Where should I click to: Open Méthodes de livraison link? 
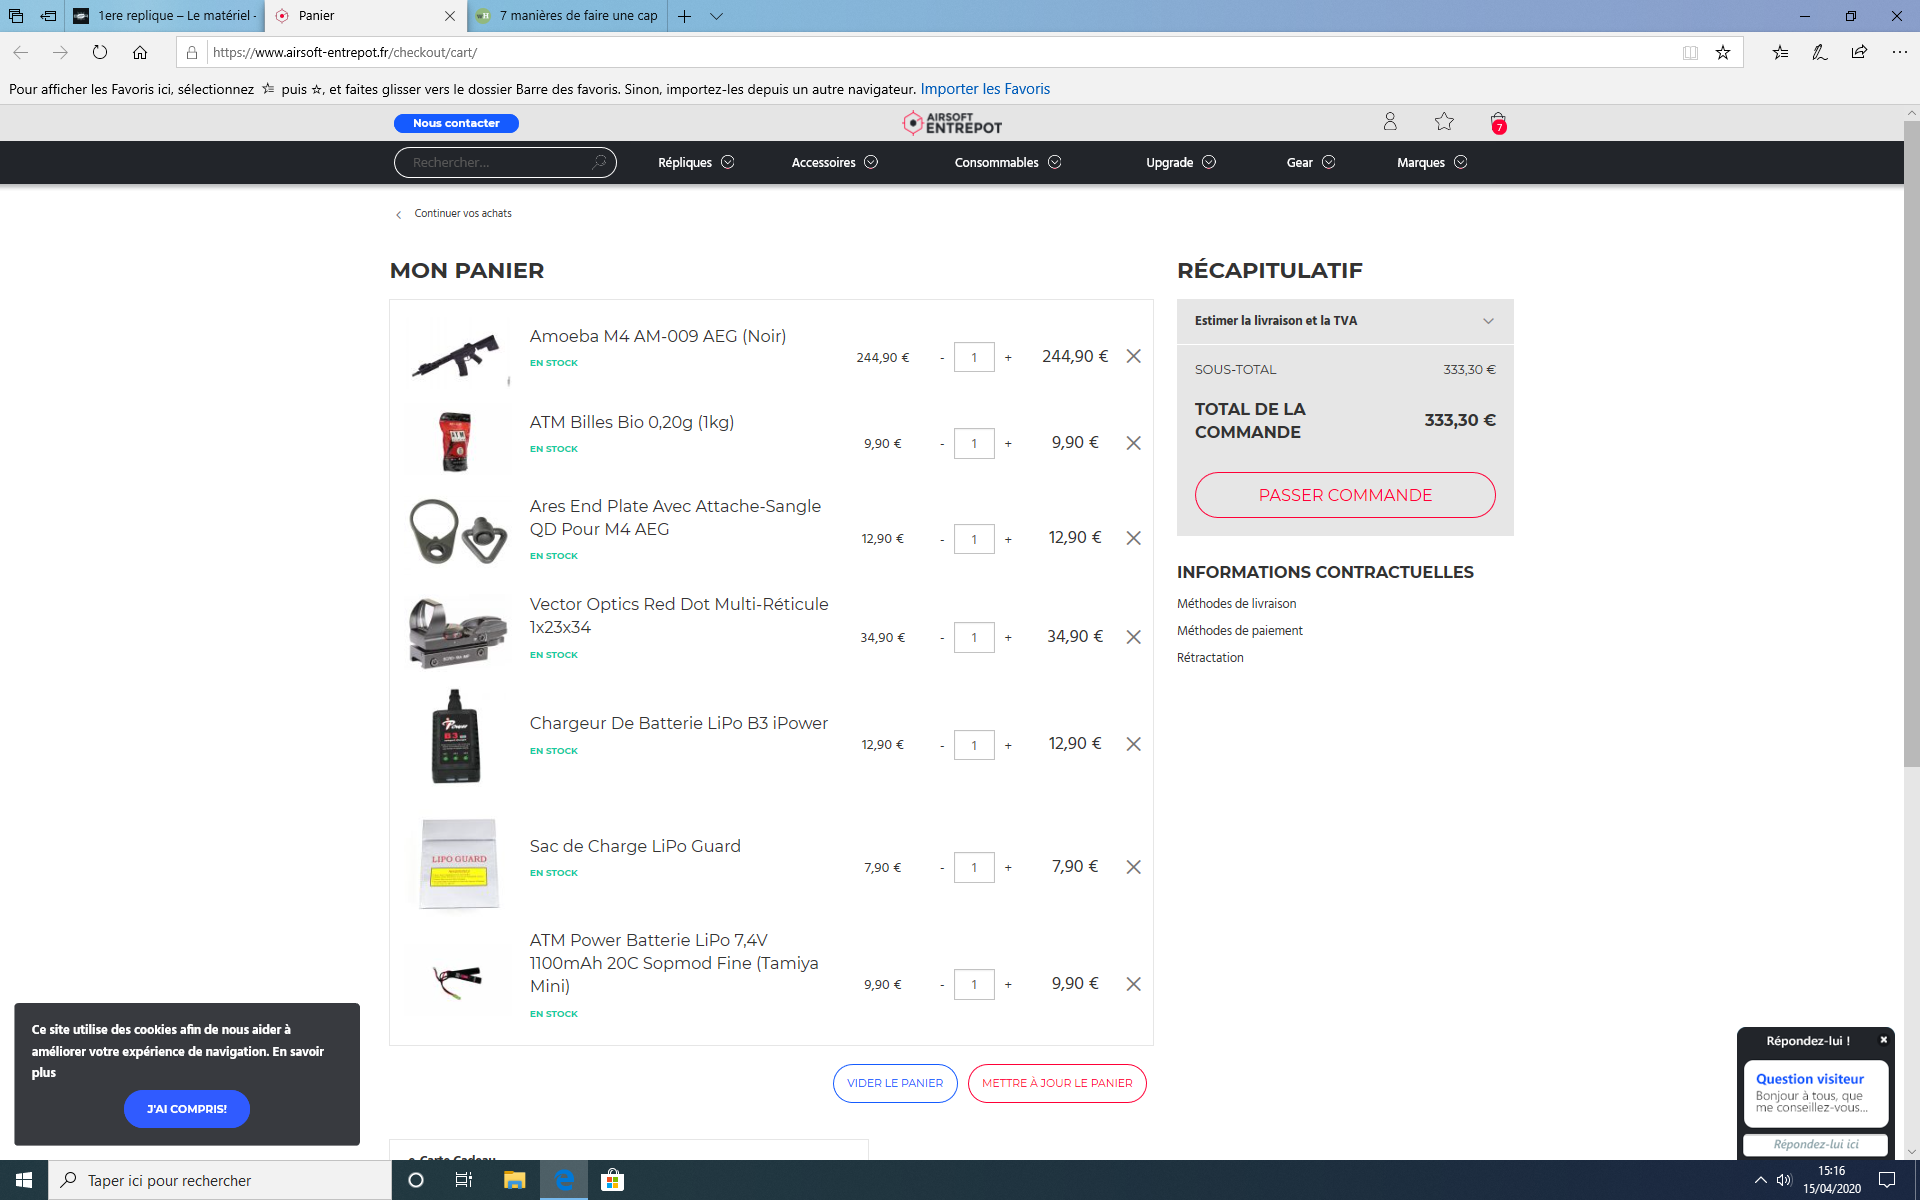(x=1236, y=603)
